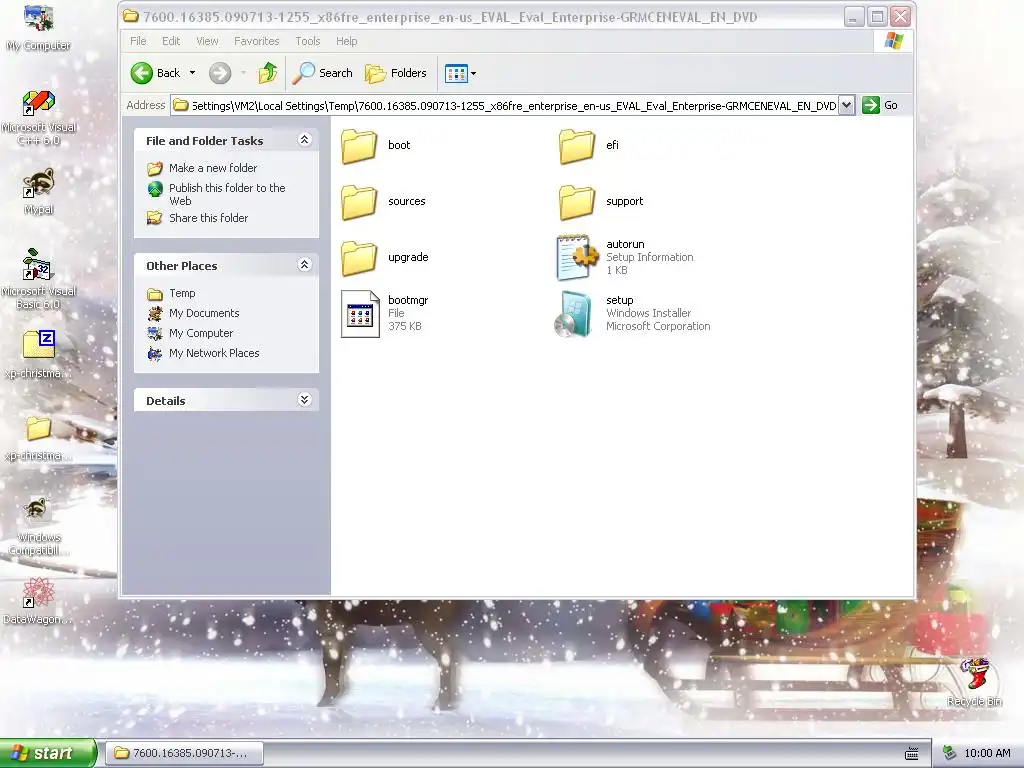Click the Windows flag logo in menu bar

coord(893,41)
